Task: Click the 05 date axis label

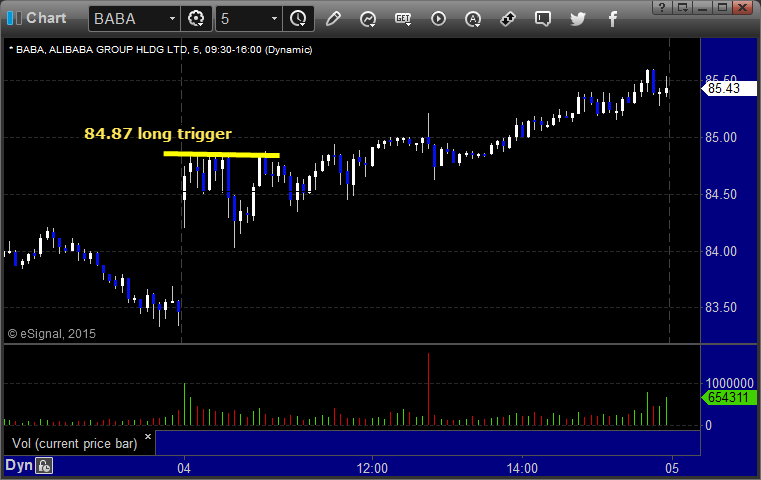Action: [672, 468]
